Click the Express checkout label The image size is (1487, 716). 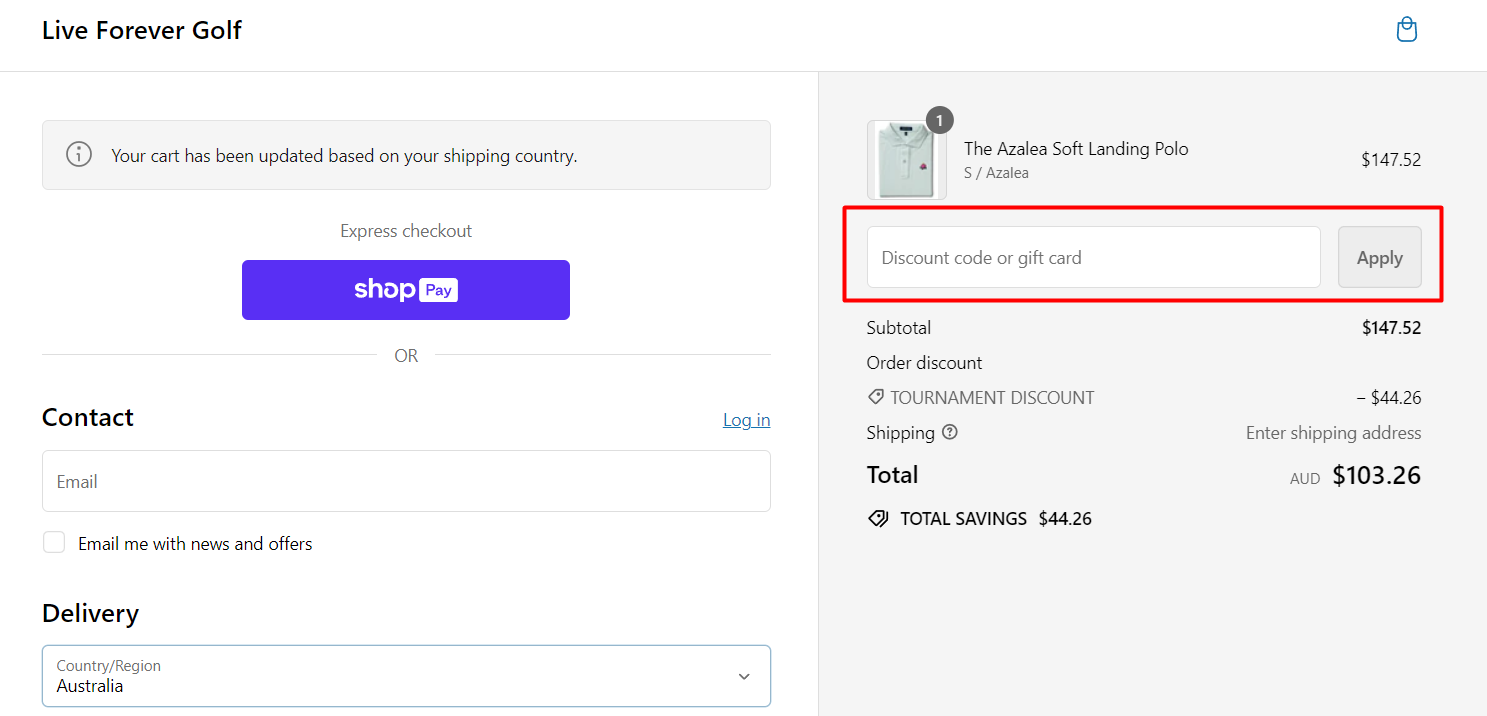(406, 231)
